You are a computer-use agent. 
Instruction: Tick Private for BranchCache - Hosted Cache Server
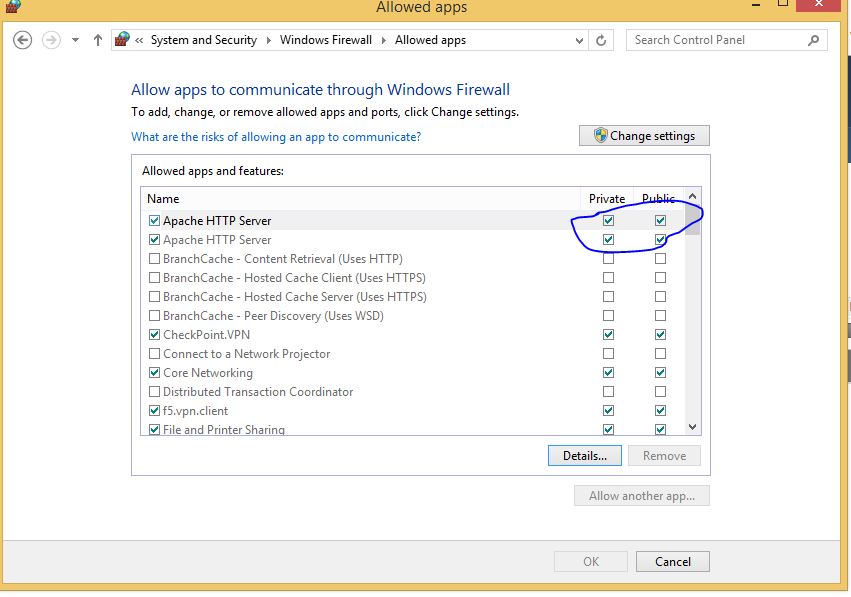click(x=608, y=297)
